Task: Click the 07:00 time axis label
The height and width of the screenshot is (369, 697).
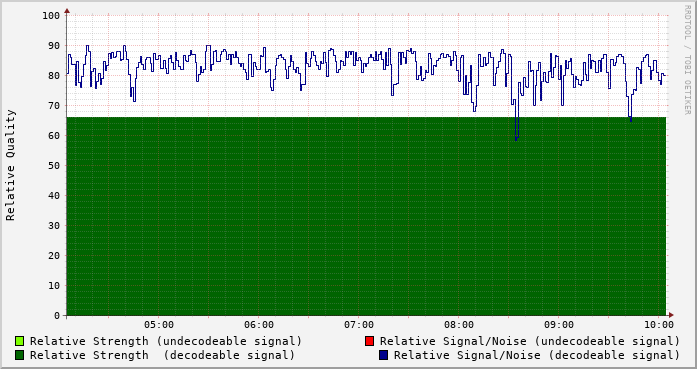Action: pyautogui.click(x=359, y=325)
